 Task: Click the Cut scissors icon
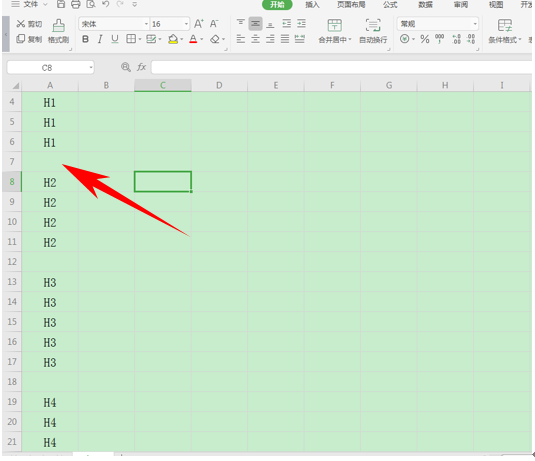point(21,24)
